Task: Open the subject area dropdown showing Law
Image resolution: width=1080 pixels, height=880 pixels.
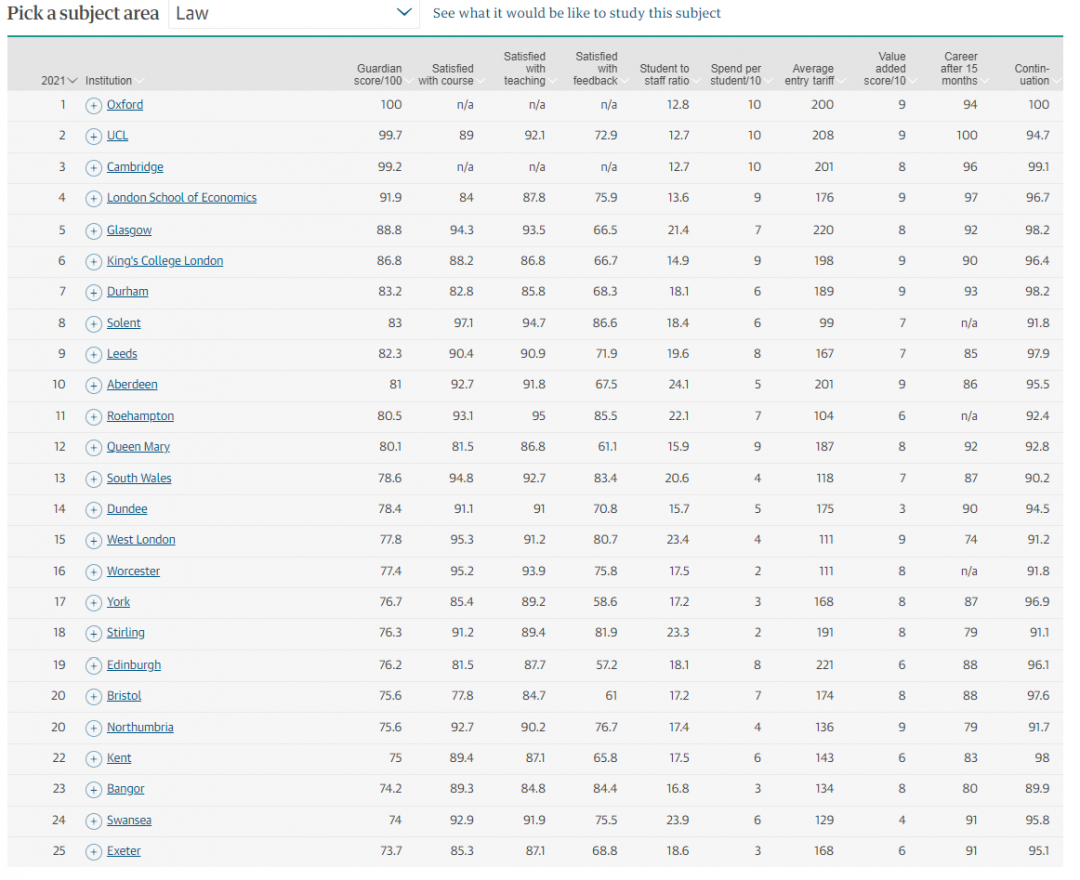Action: pos(293,13)
